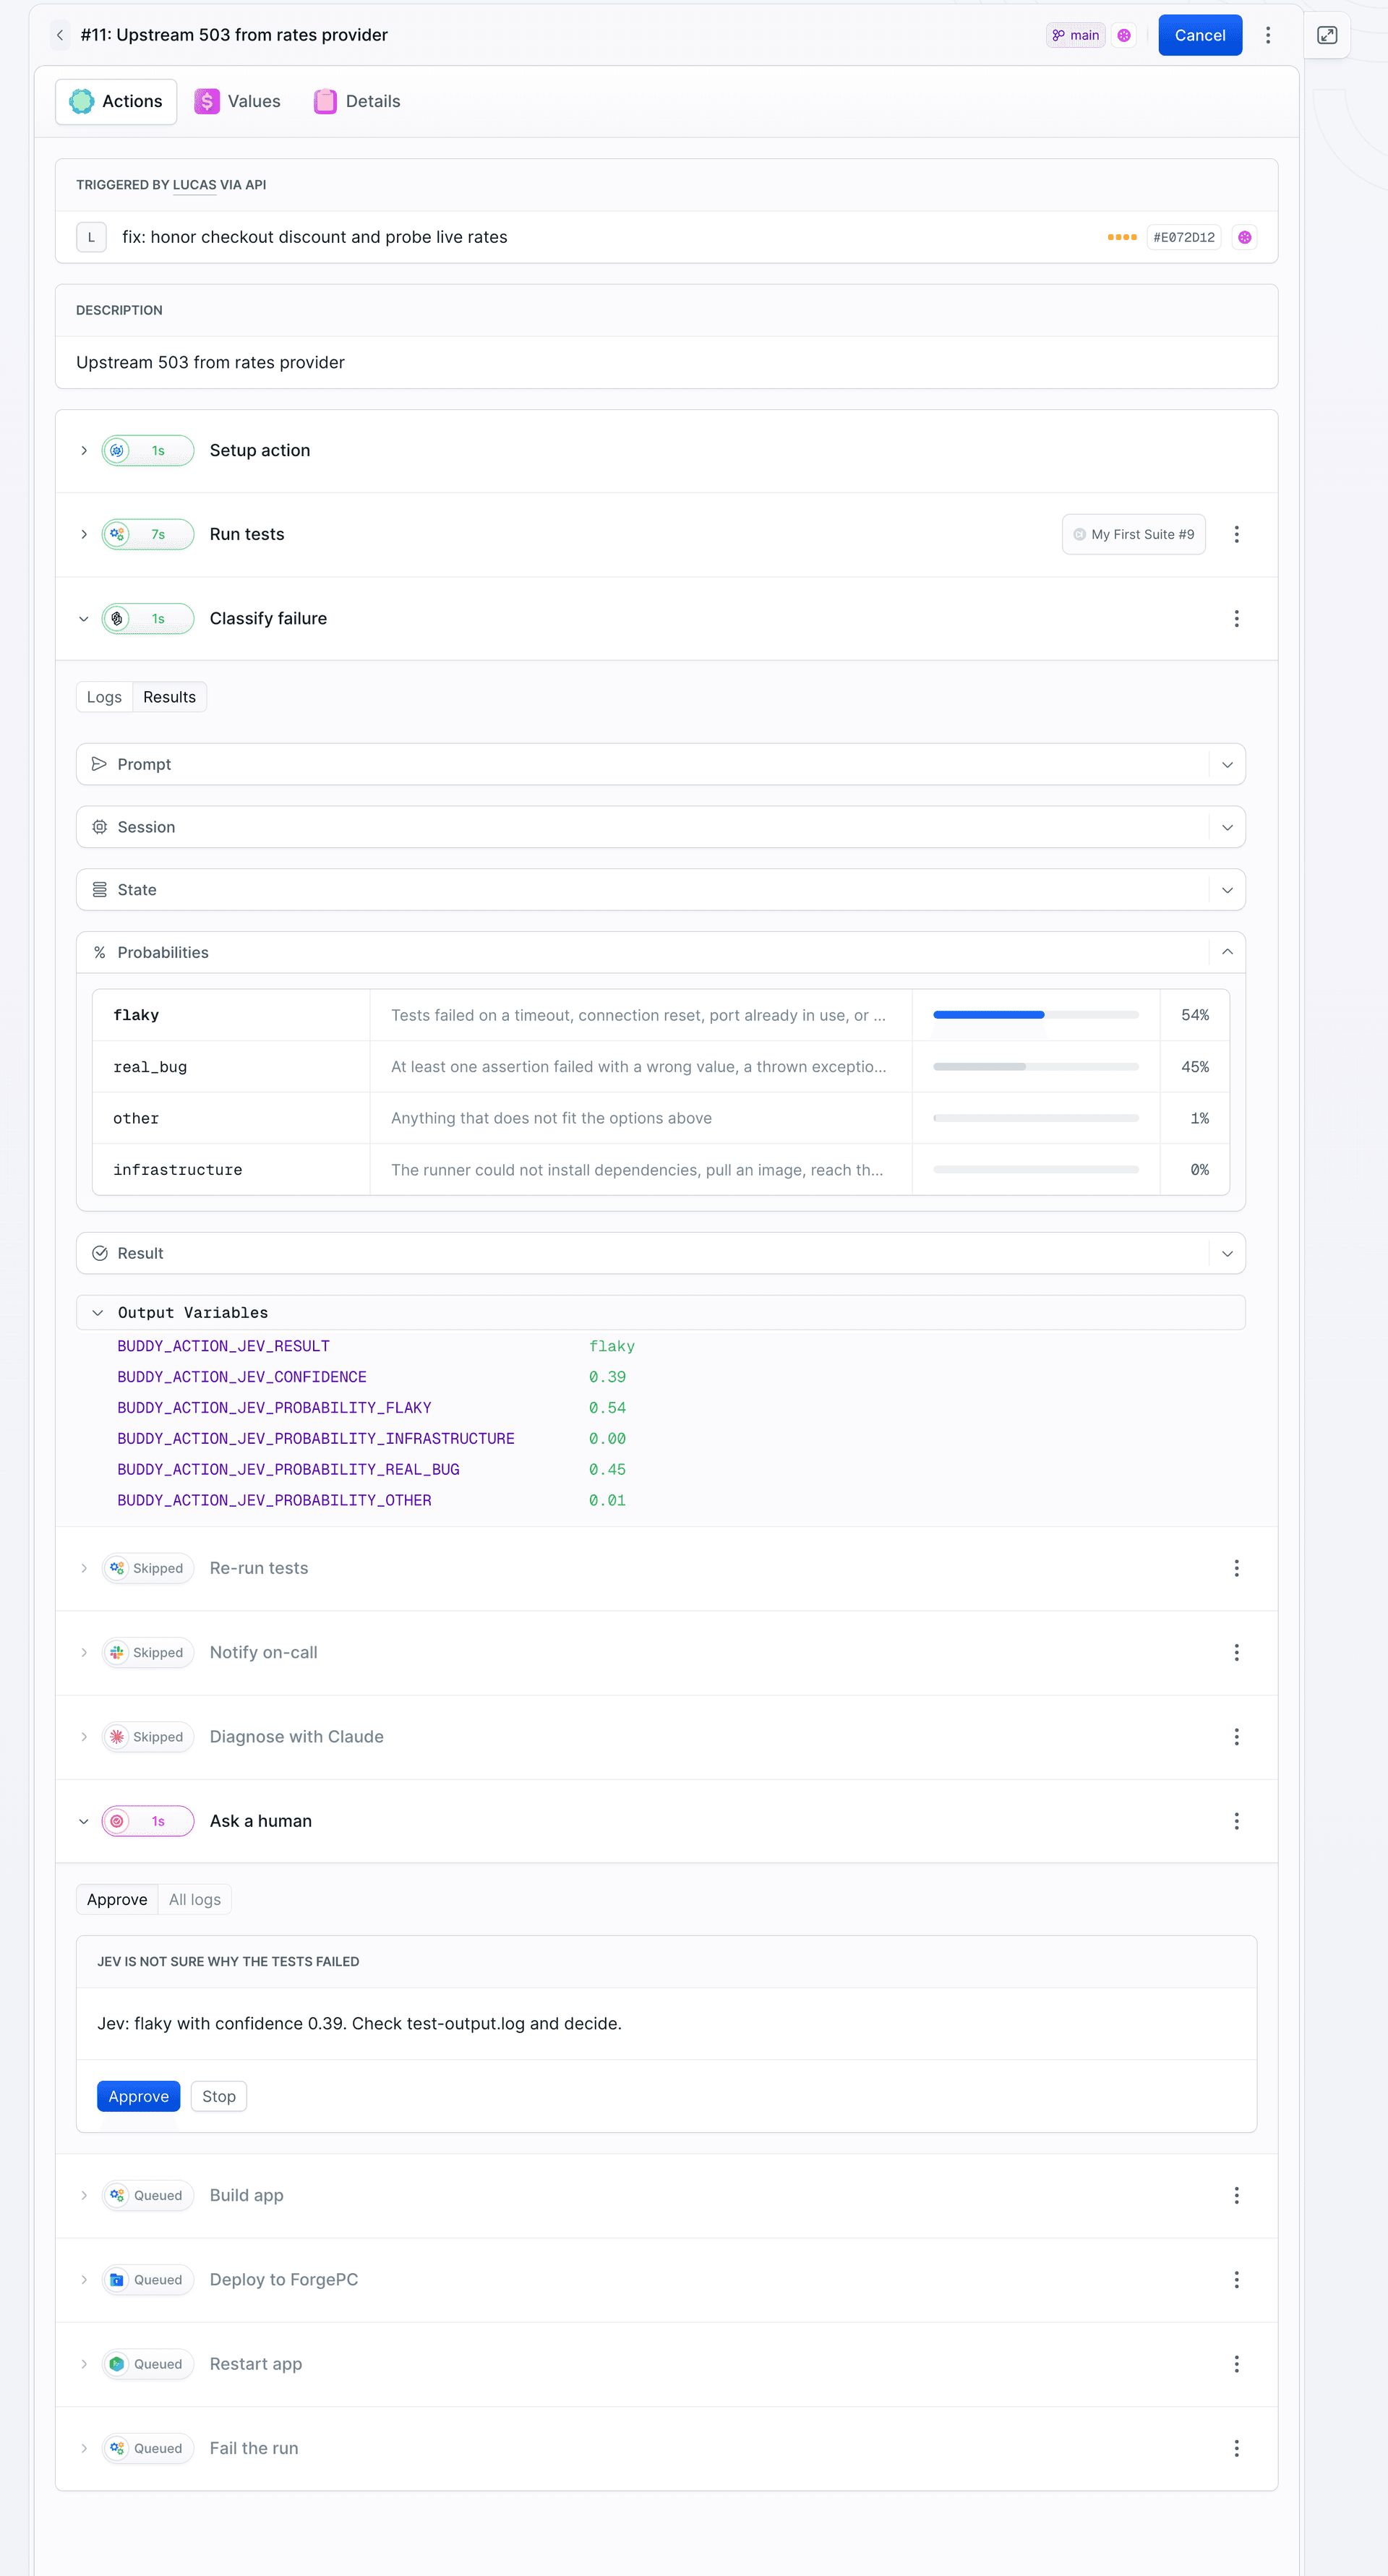Open the All logs tab under Ask a human
Screen dimensions: 1388x2576
195,1899
